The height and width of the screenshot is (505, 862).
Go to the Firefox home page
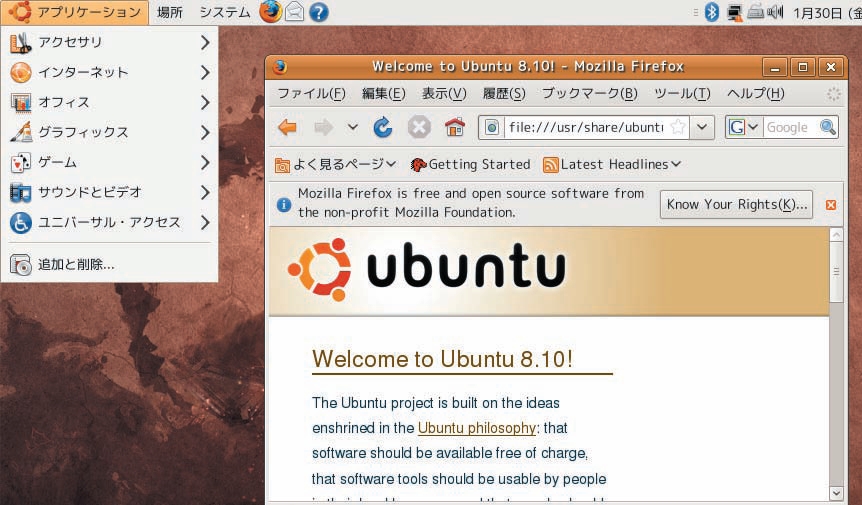tap(455, 127)
